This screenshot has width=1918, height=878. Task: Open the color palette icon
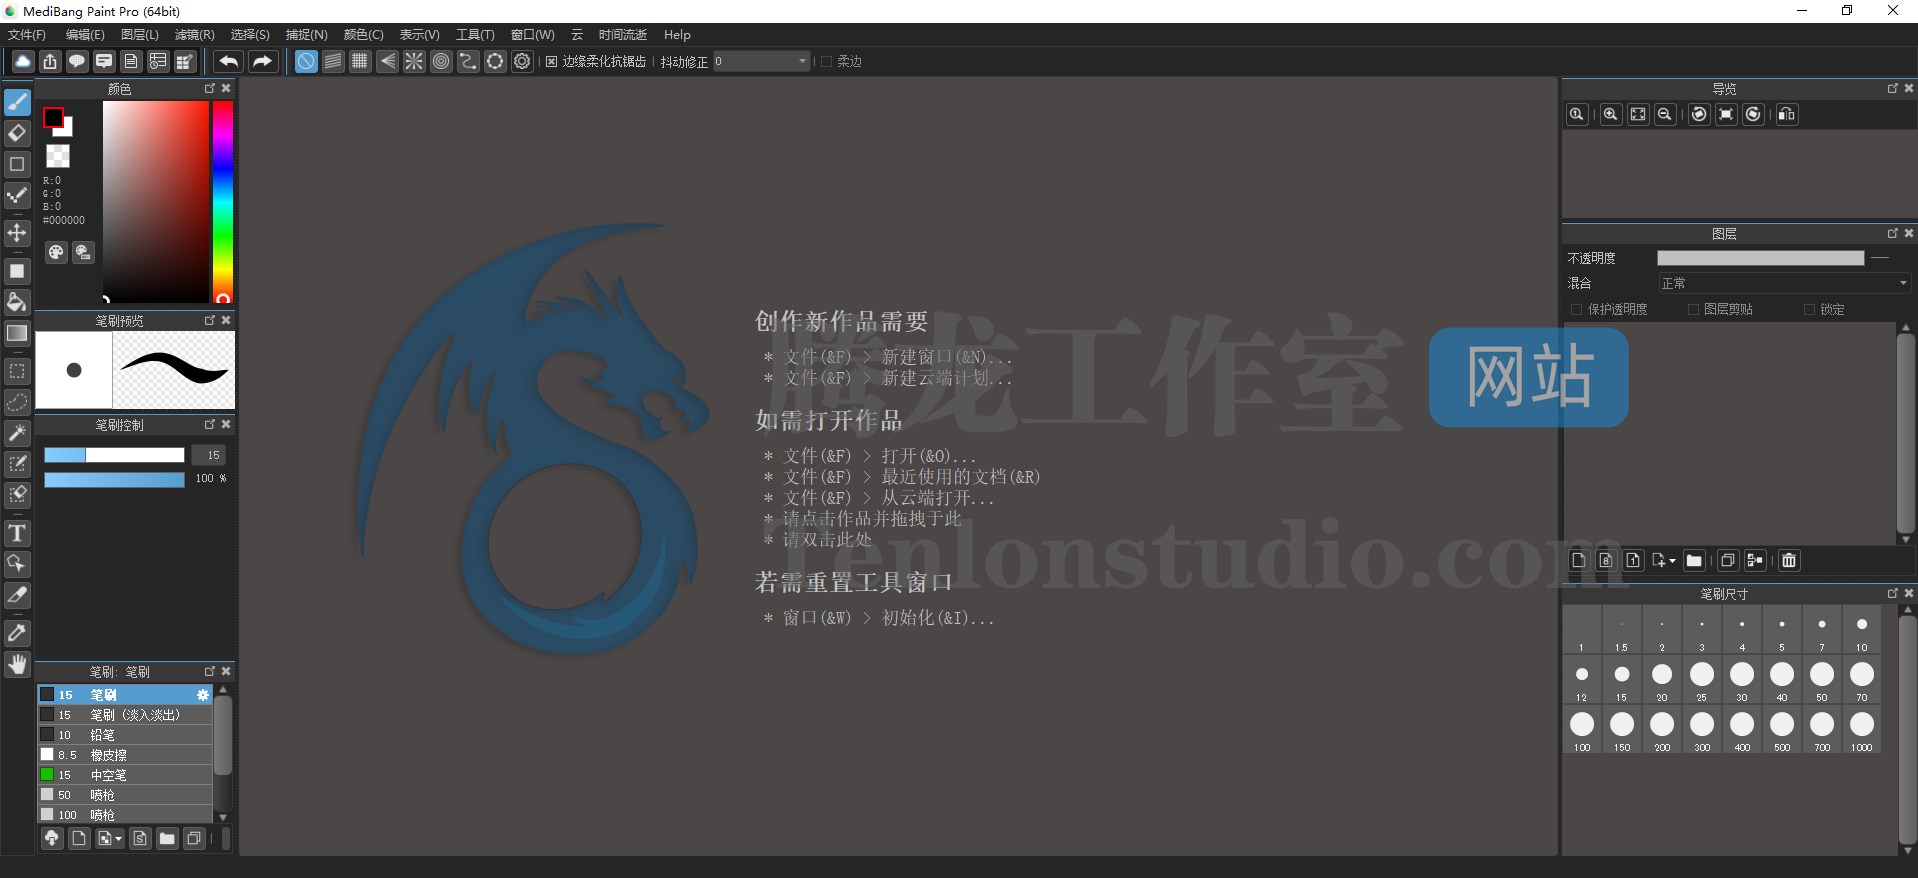56,252
